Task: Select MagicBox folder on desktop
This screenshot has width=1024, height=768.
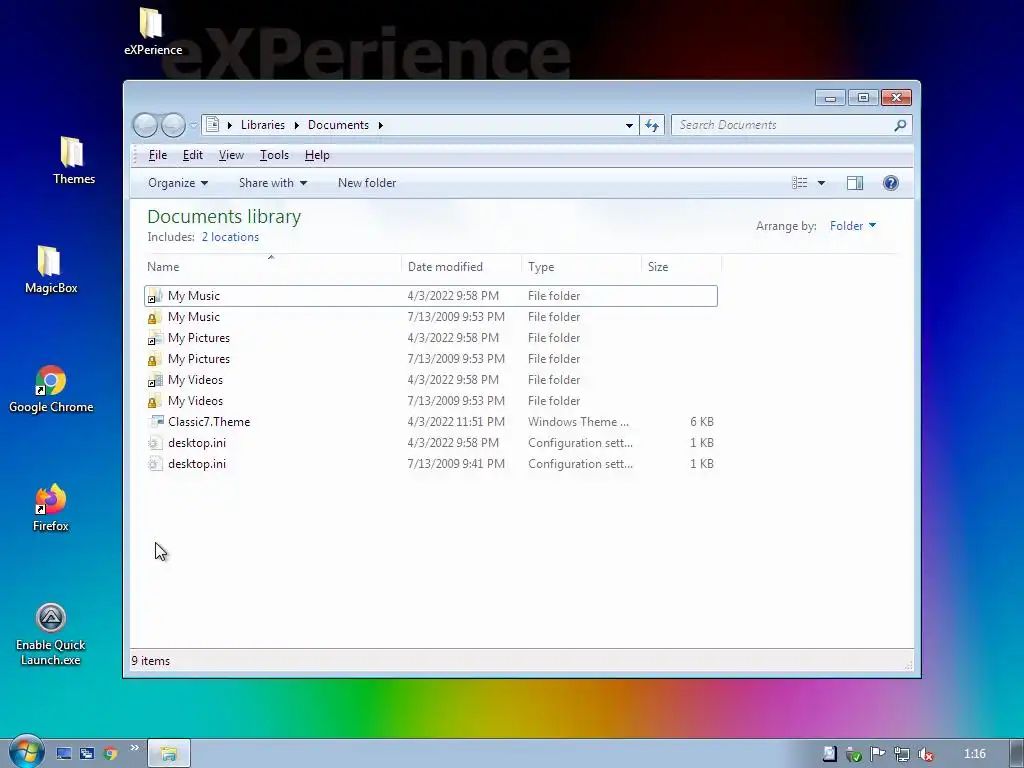Action: click(x=51, y=270)
